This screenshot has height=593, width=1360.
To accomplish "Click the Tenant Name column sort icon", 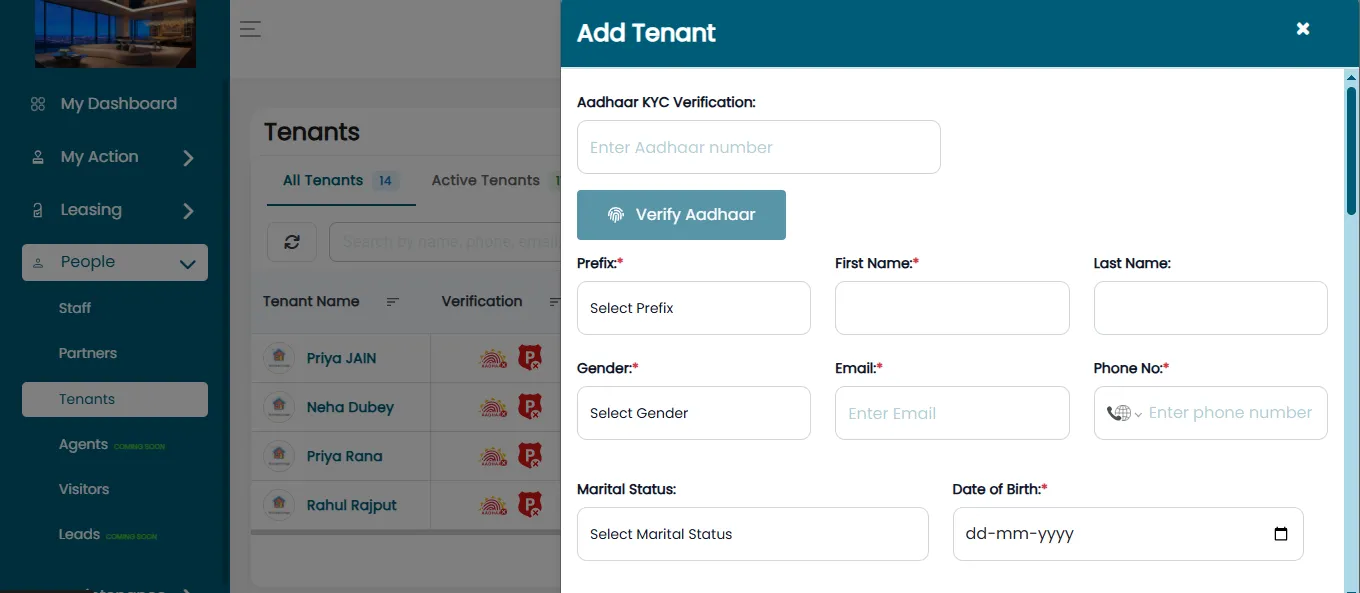I will [393, 302].
